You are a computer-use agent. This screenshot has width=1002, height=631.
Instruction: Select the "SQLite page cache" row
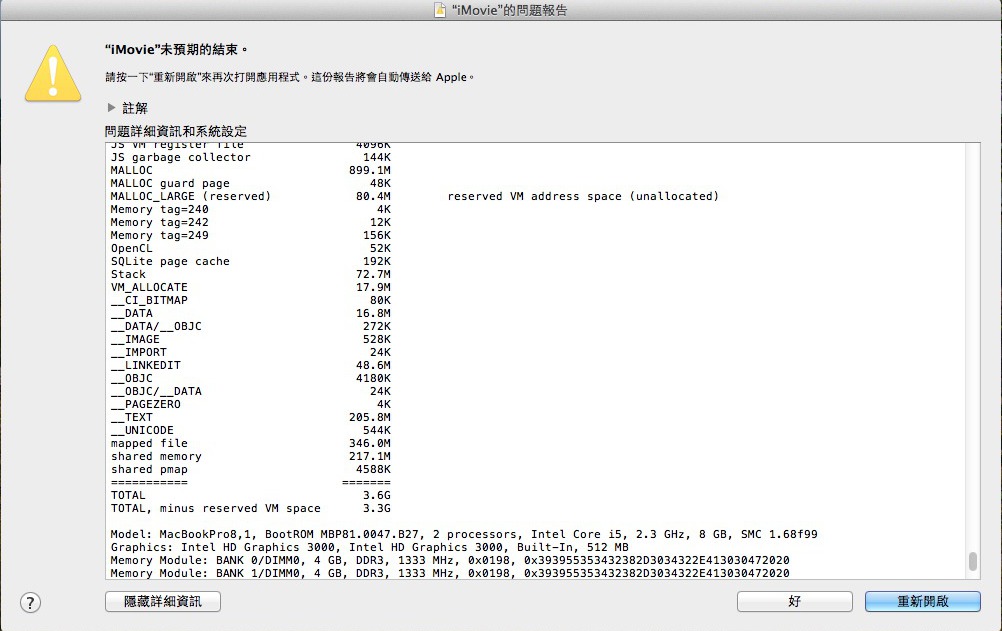tap(250, 261)
